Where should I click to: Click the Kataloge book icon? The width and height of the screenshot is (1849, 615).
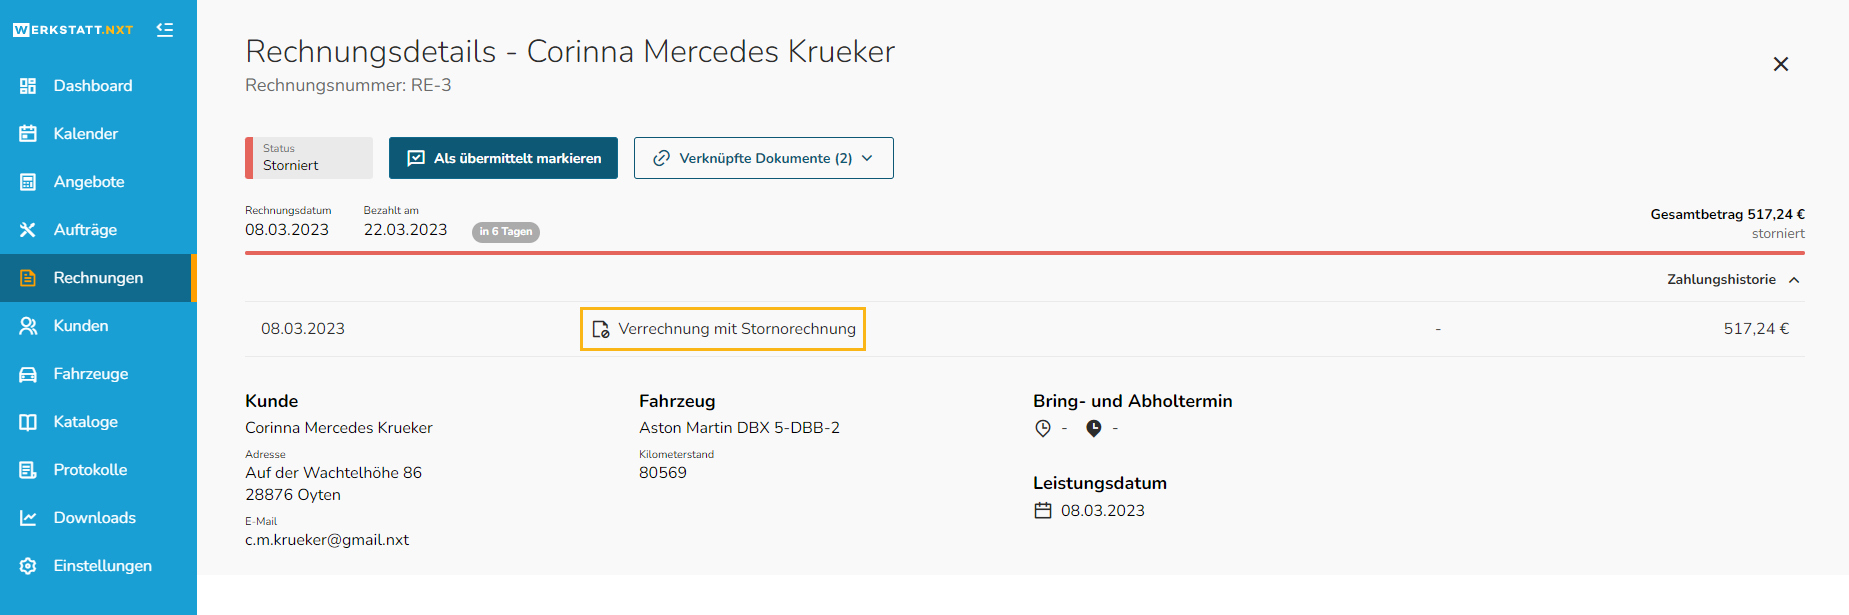point(28,422)
